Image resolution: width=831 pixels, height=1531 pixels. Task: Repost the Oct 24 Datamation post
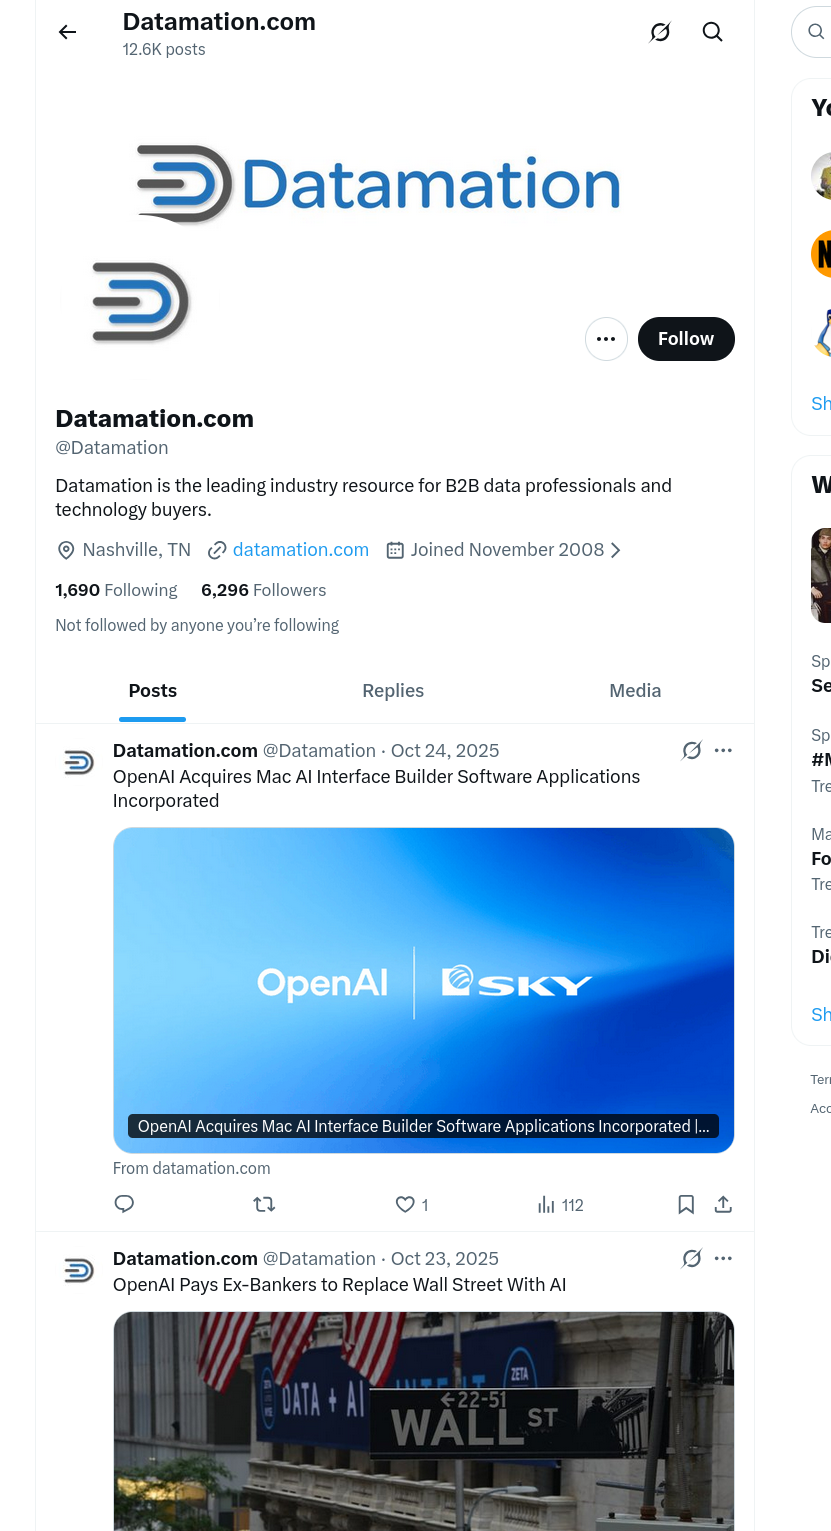tap(264, 1204)
